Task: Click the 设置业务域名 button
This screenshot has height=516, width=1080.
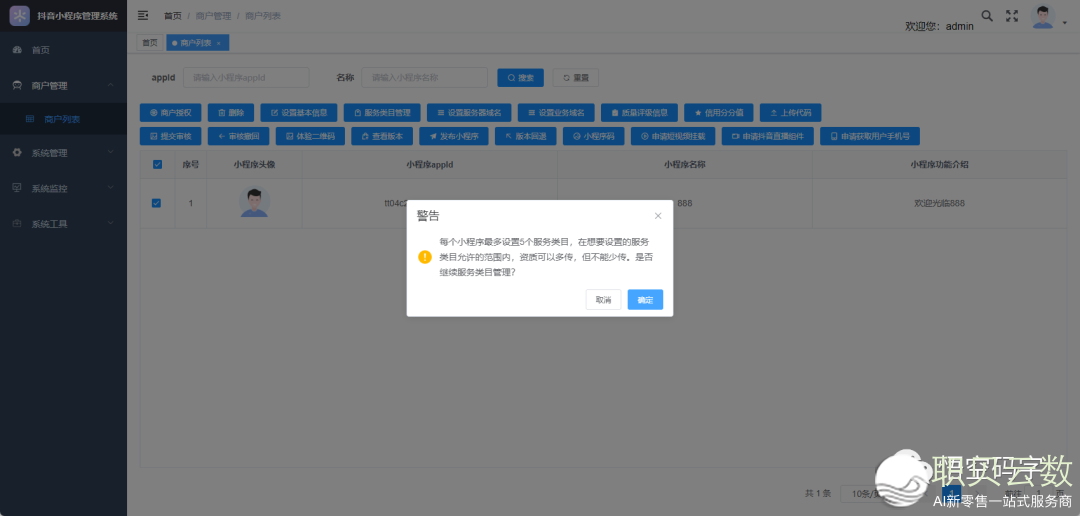Action: [556, 112]
